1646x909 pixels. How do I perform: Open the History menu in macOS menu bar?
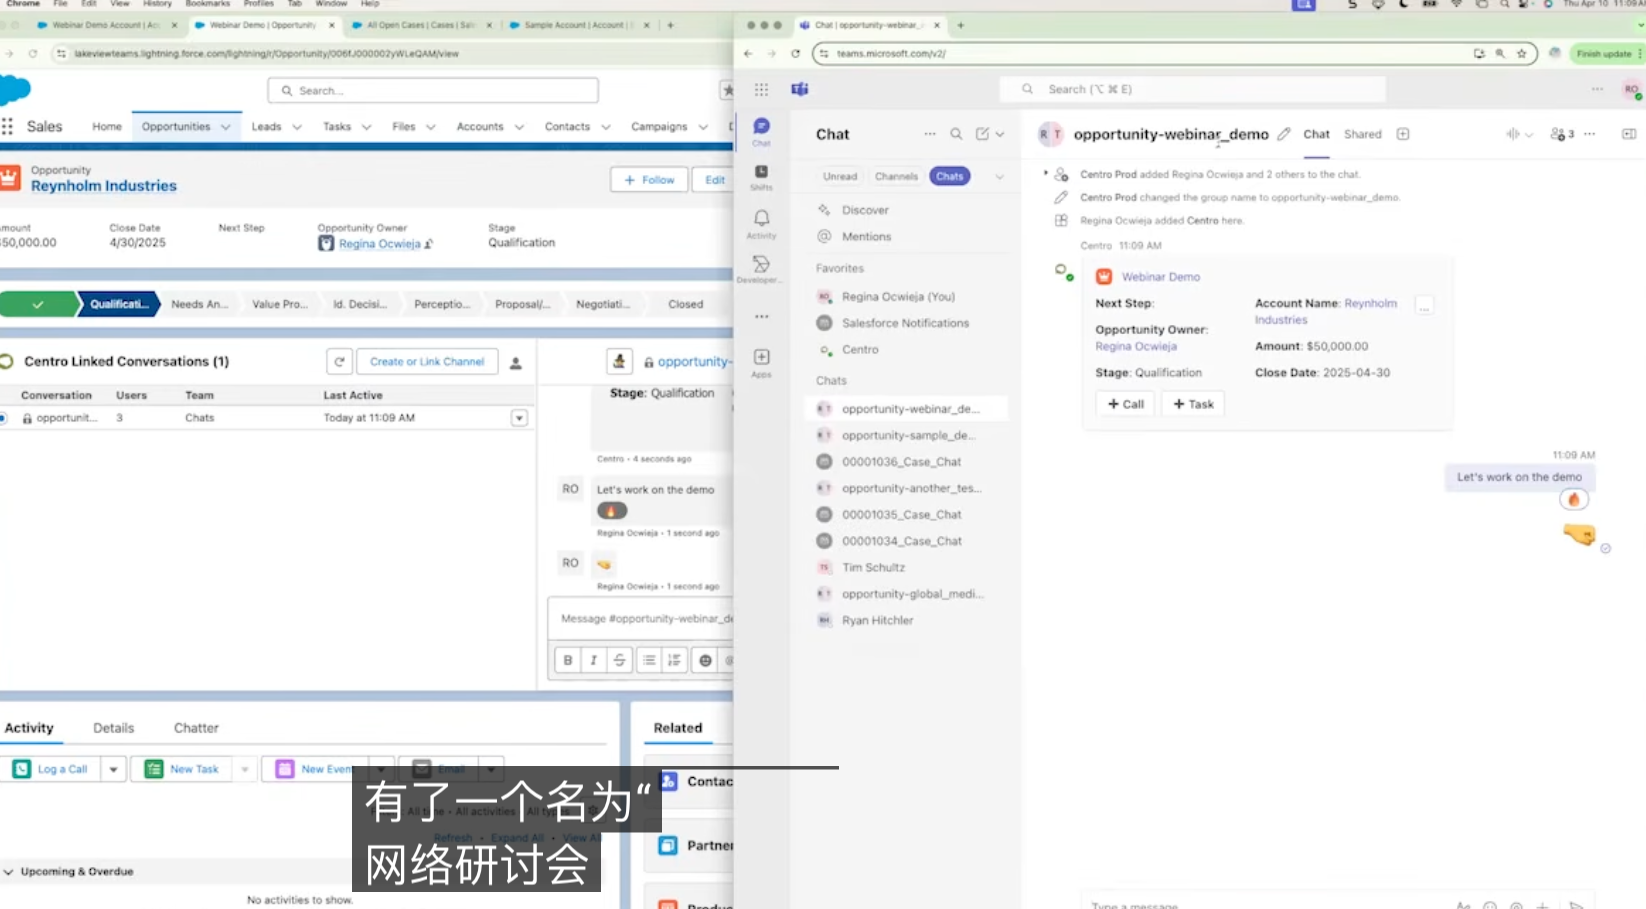pyautogui.click(x=157, y=4)
